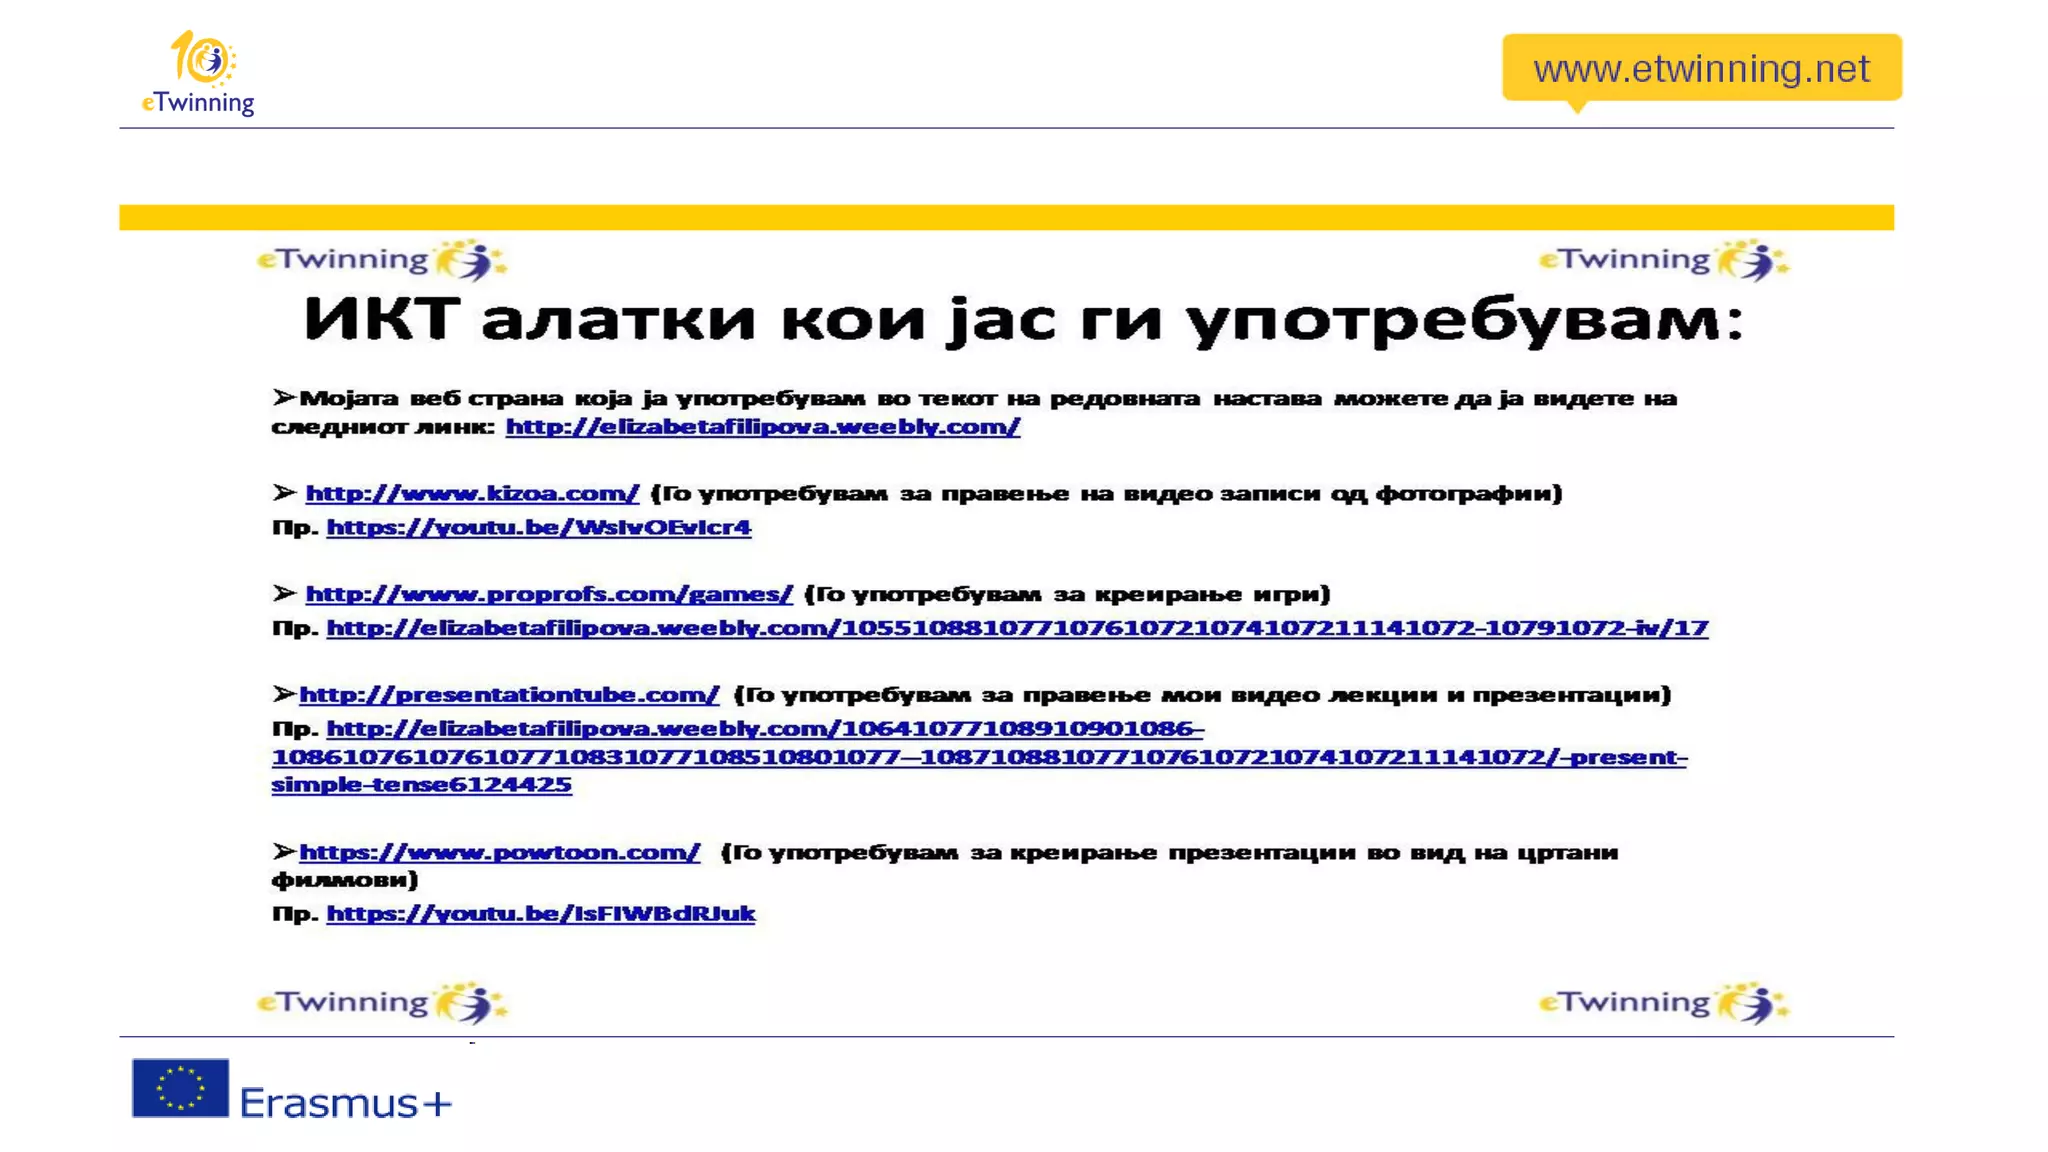This screenshot has height=1152, width=2048.
Task: Open the weebly link ending in iv/17
Action: [1016, 628]
